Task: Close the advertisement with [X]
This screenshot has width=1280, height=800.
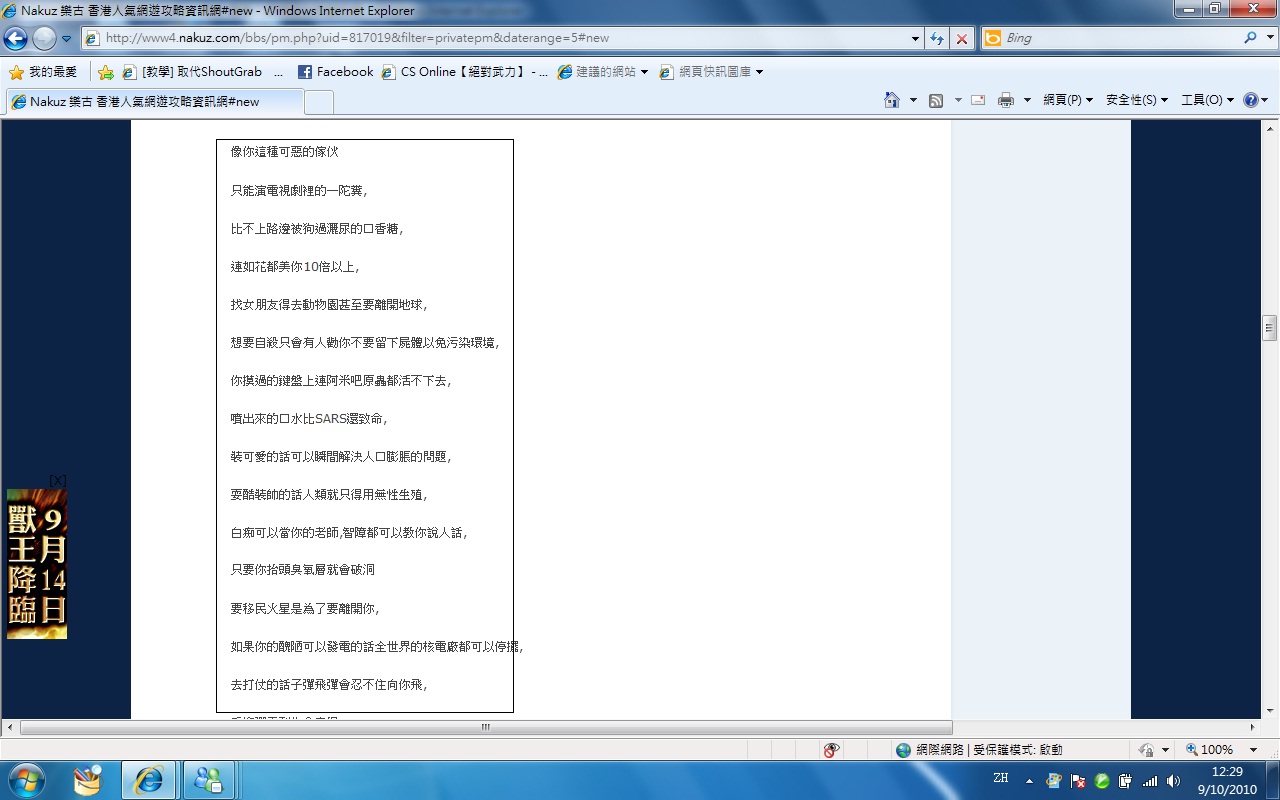Action: coord(58,481)
